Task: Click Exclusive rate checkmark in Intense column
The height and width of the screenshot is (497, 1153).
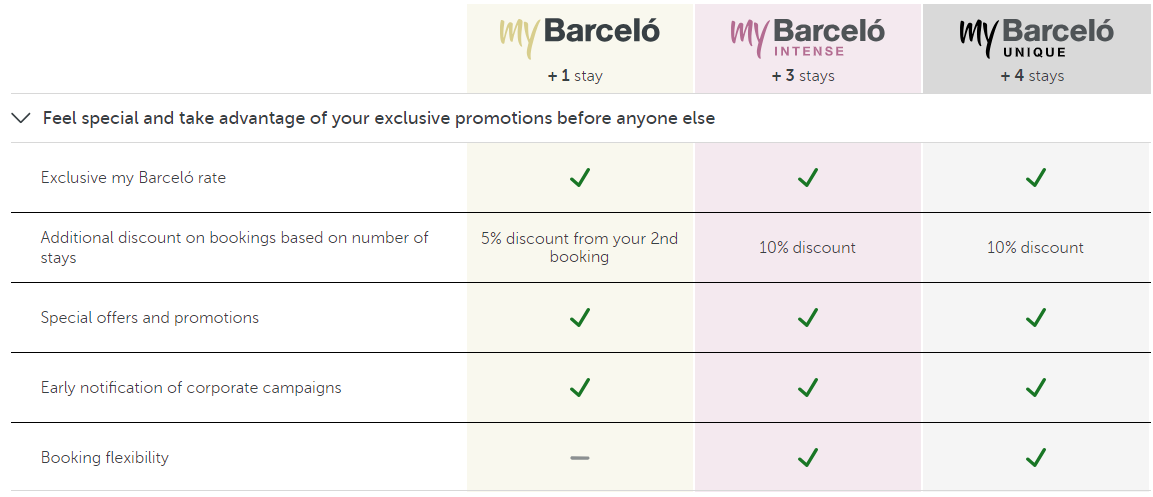Action: point(808,178)
